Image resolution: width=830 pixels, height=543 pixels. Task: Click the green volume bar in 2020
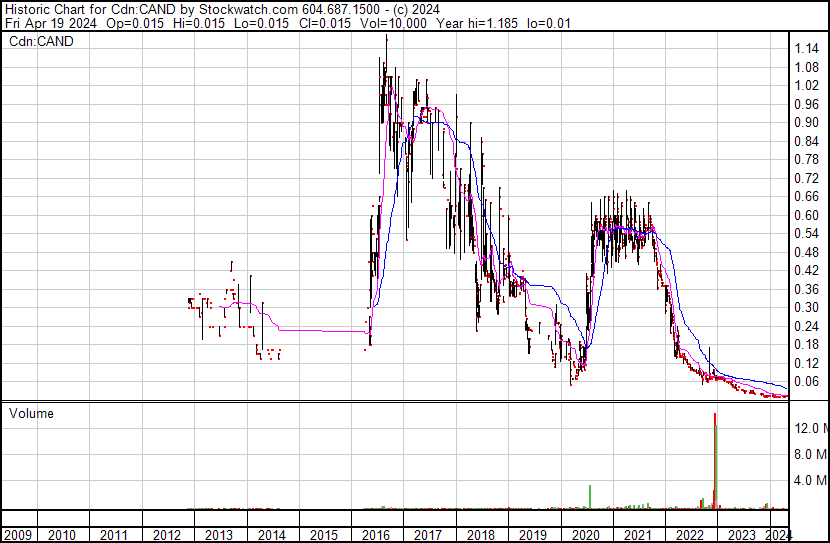(x=590, y=496)
